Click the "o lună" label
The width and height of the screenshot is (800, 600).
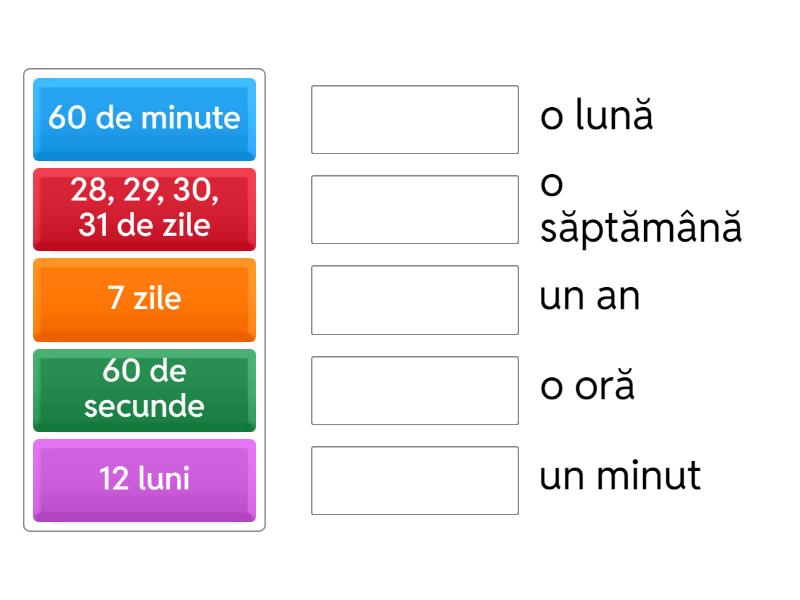pyautogui.click(x=596, y=116)
